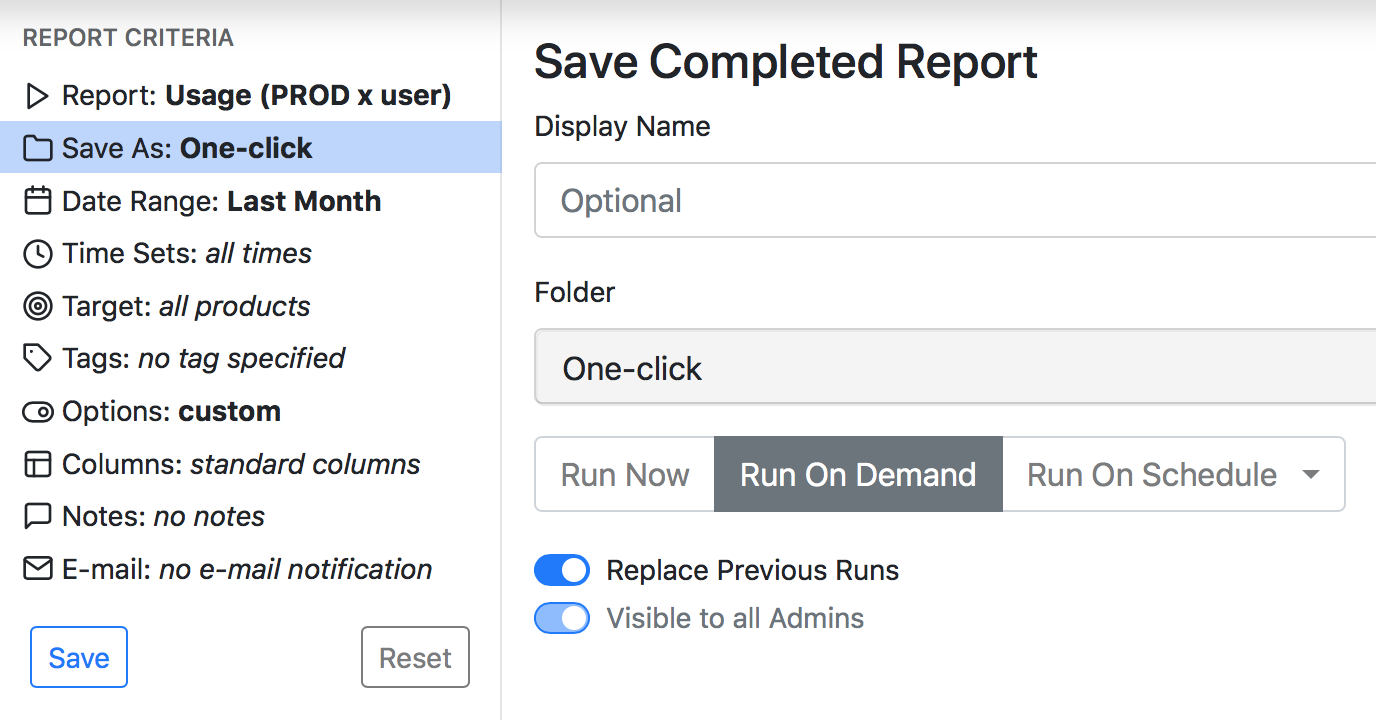This screenshot has height=720, width=1376.
Task: Click the speech bubble icon for Notes
Action: [x=36, y=516]
